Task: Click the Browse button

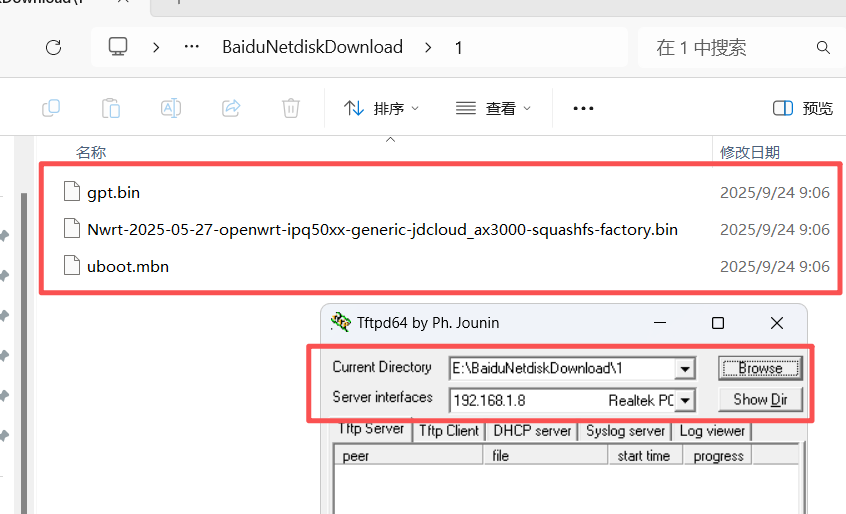Action: 760,368
